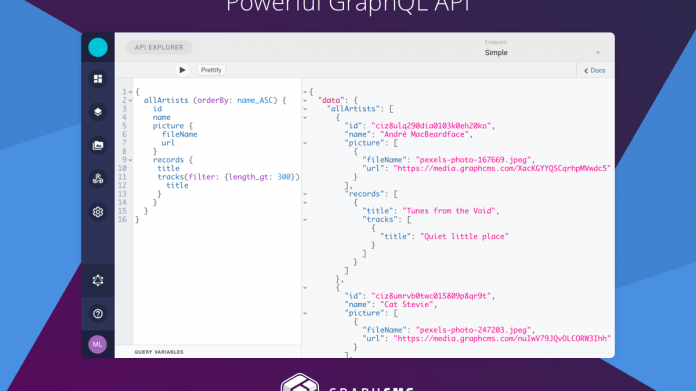Screen dimensions: 696x391
Task: Click "fileName" field on query line 6
Action: coord(179,134)
